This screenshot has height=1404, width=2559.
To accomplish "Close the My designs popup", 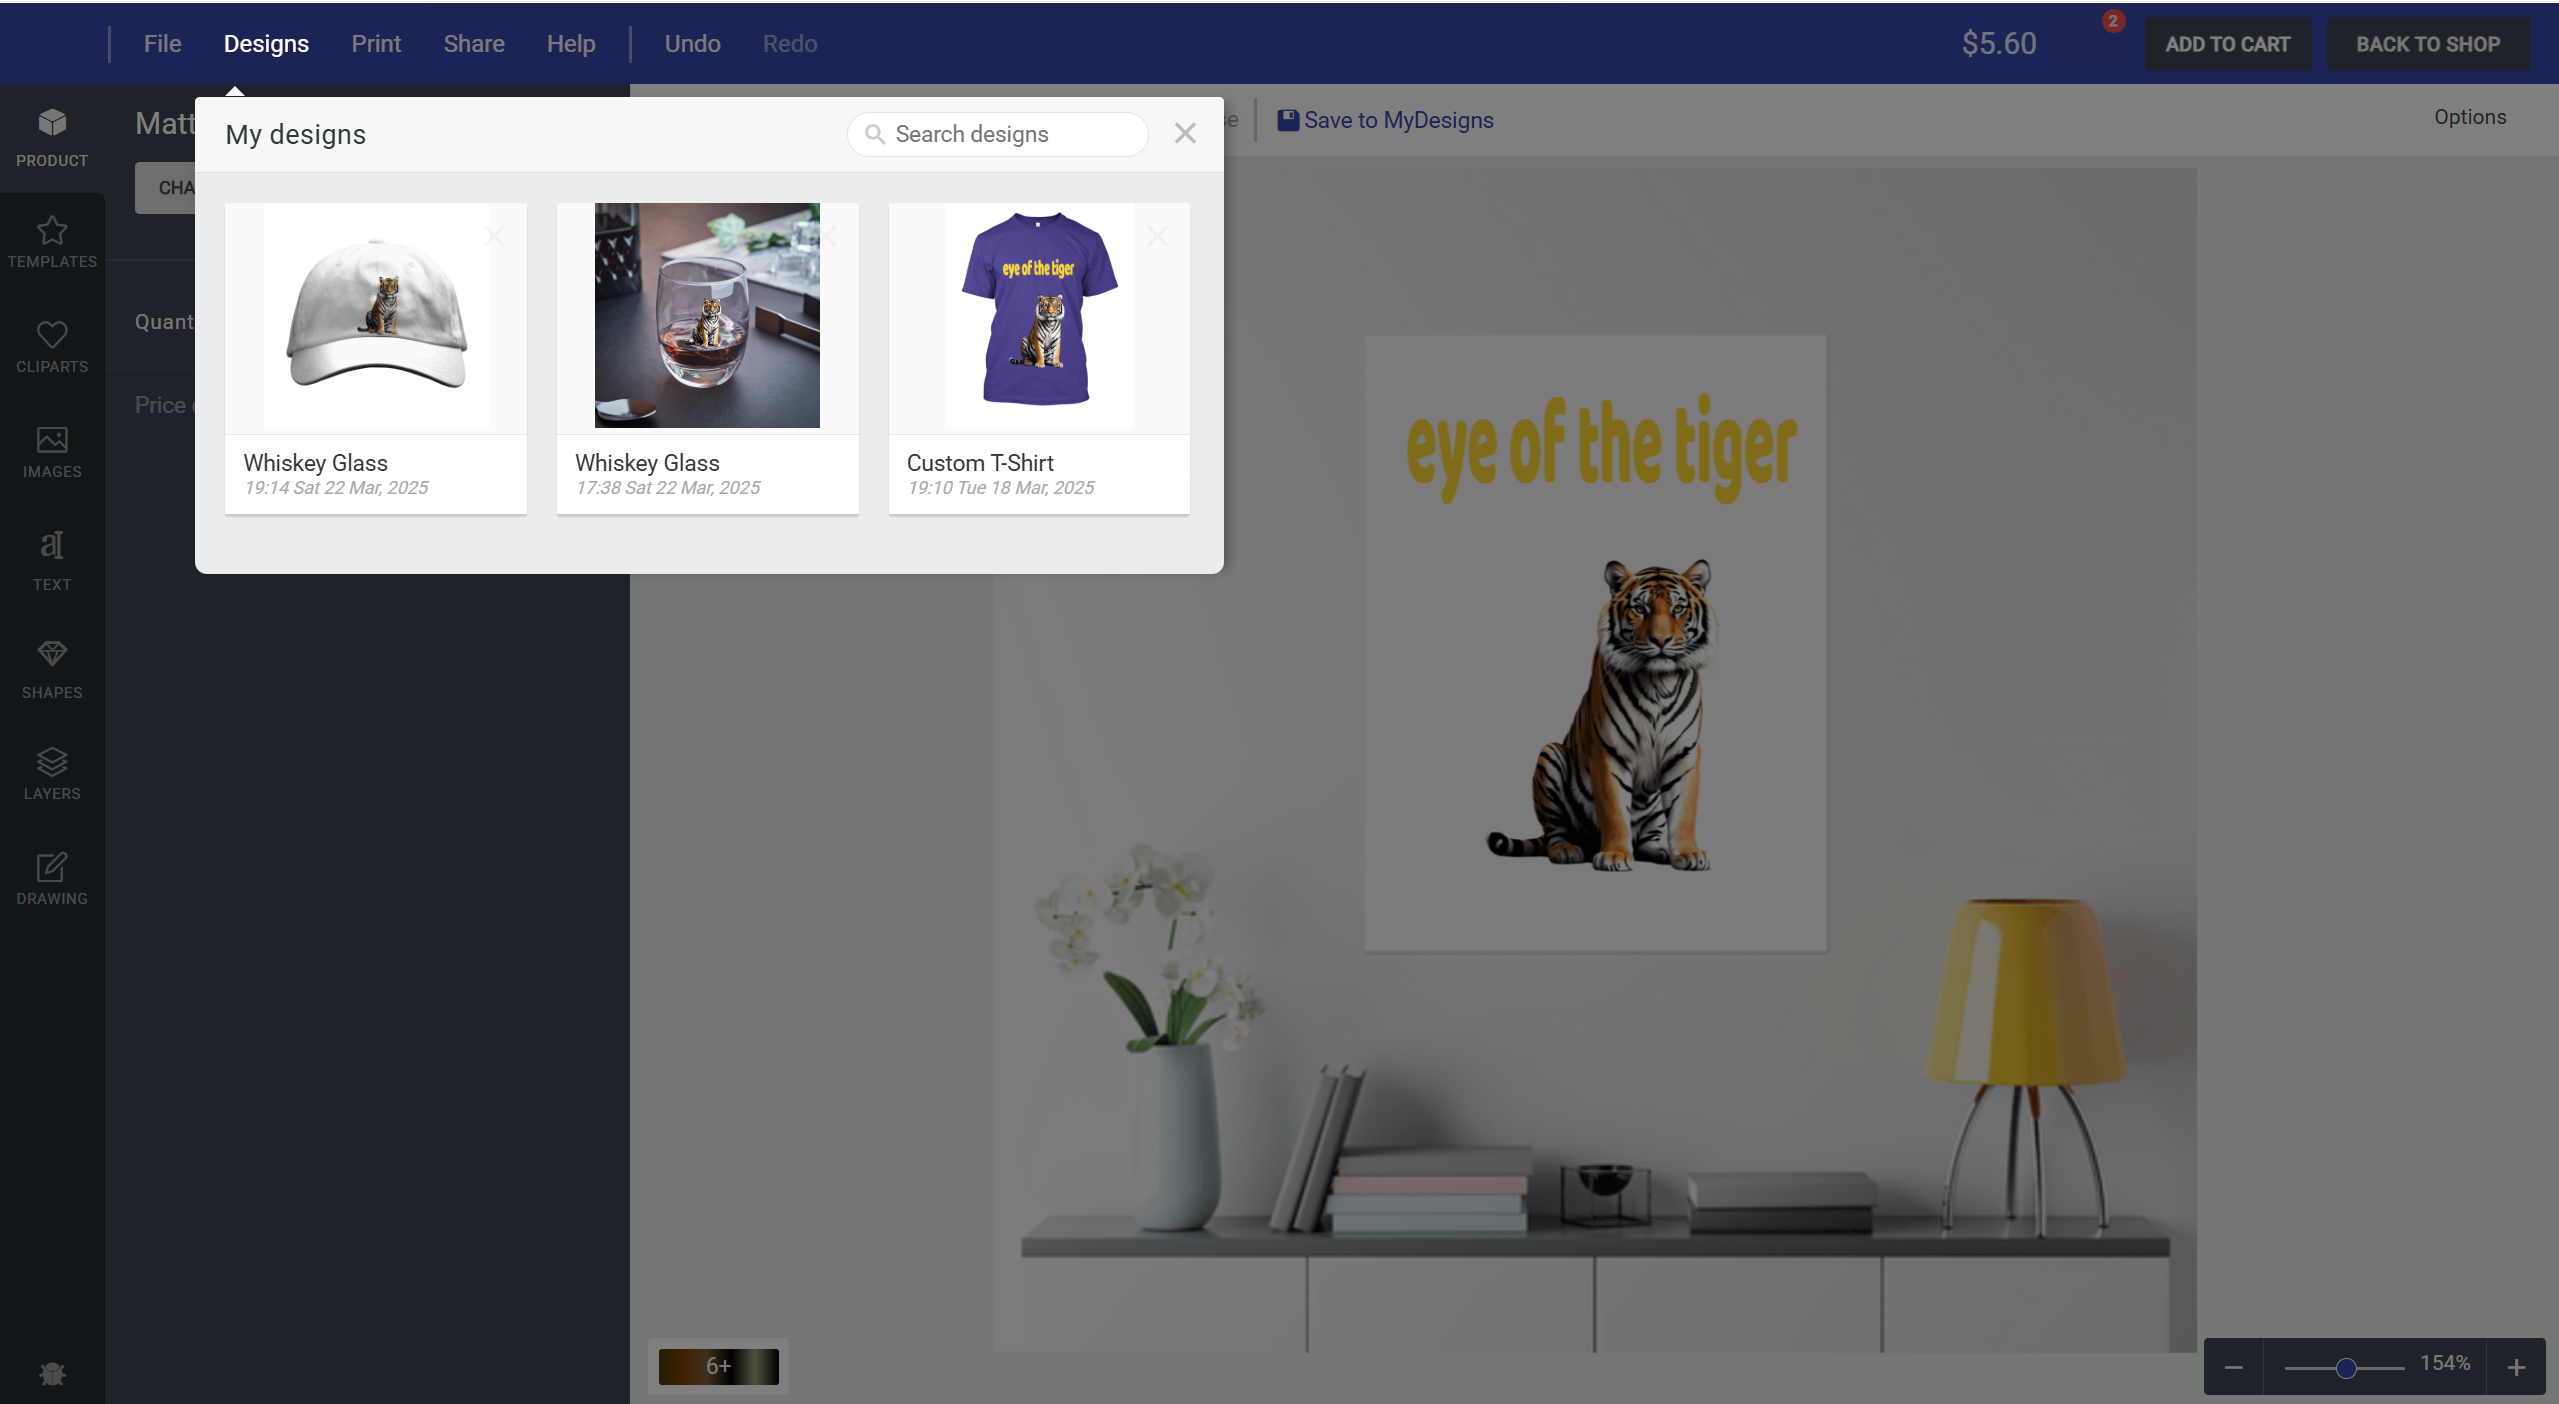I will 1185,134.
